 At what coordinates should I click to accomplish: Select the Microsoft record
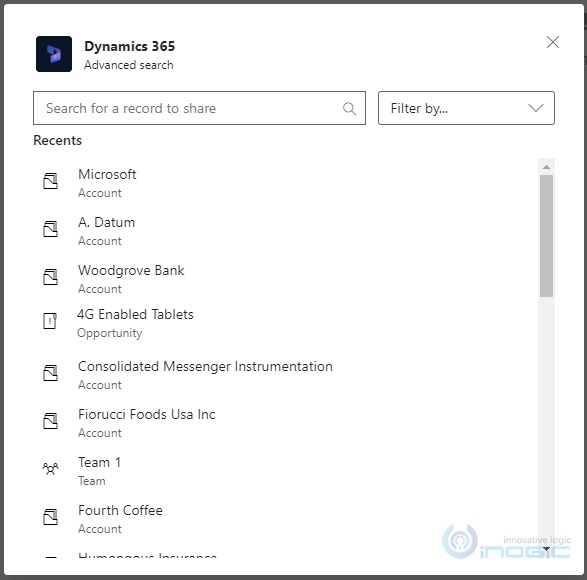click(286, 183)
